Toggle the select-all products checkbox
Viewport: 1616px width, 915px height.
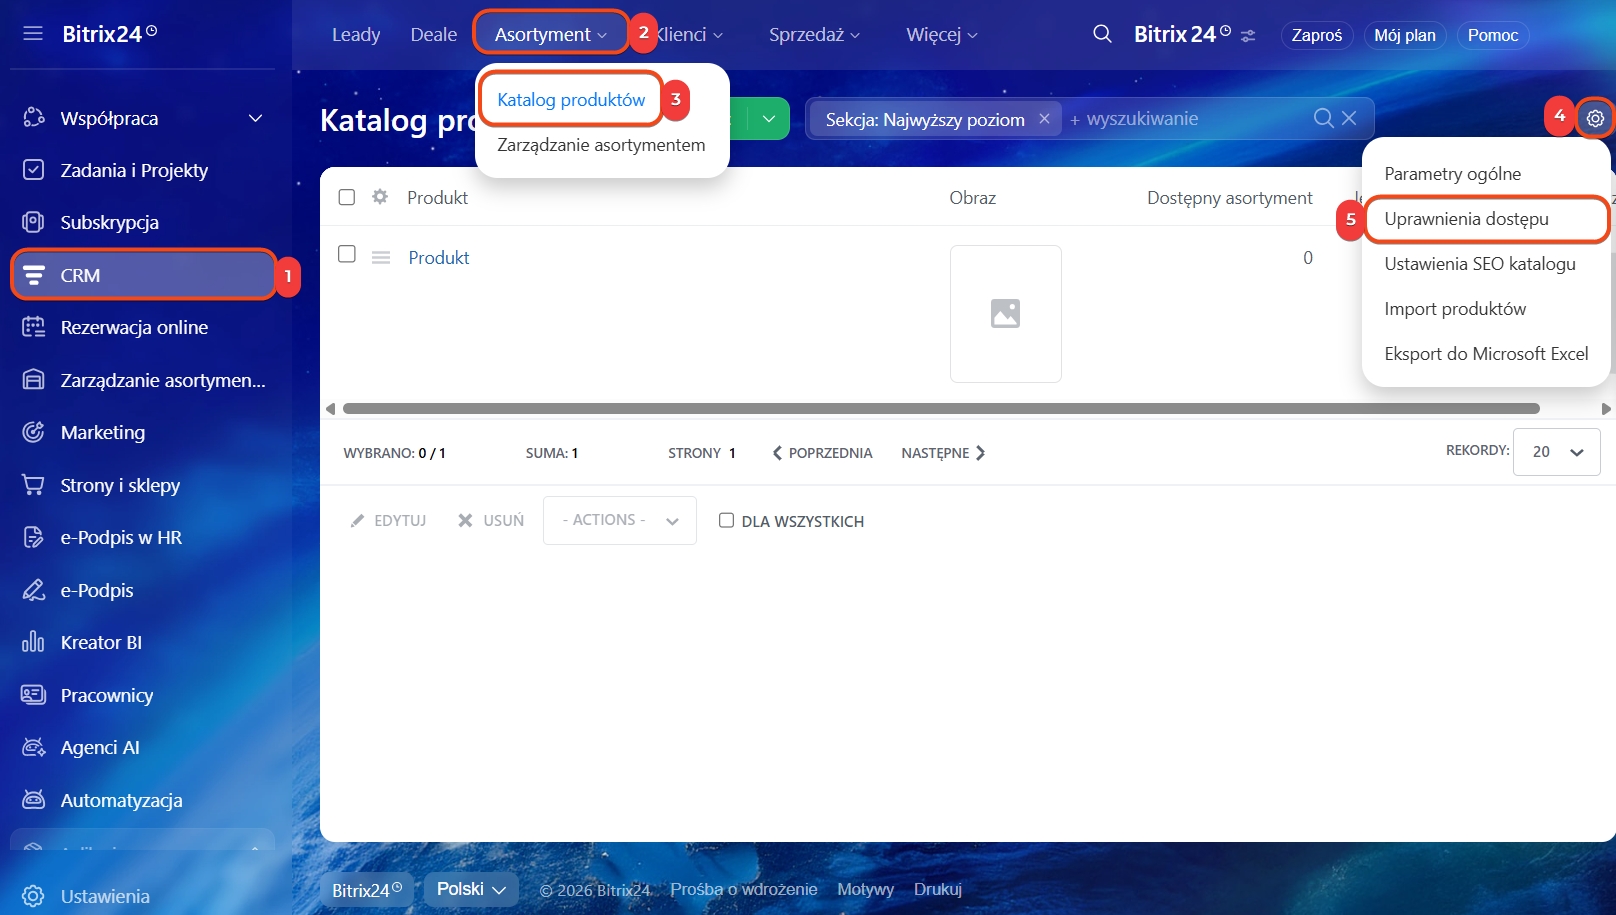pyautogui.click(x=347, y=197)
